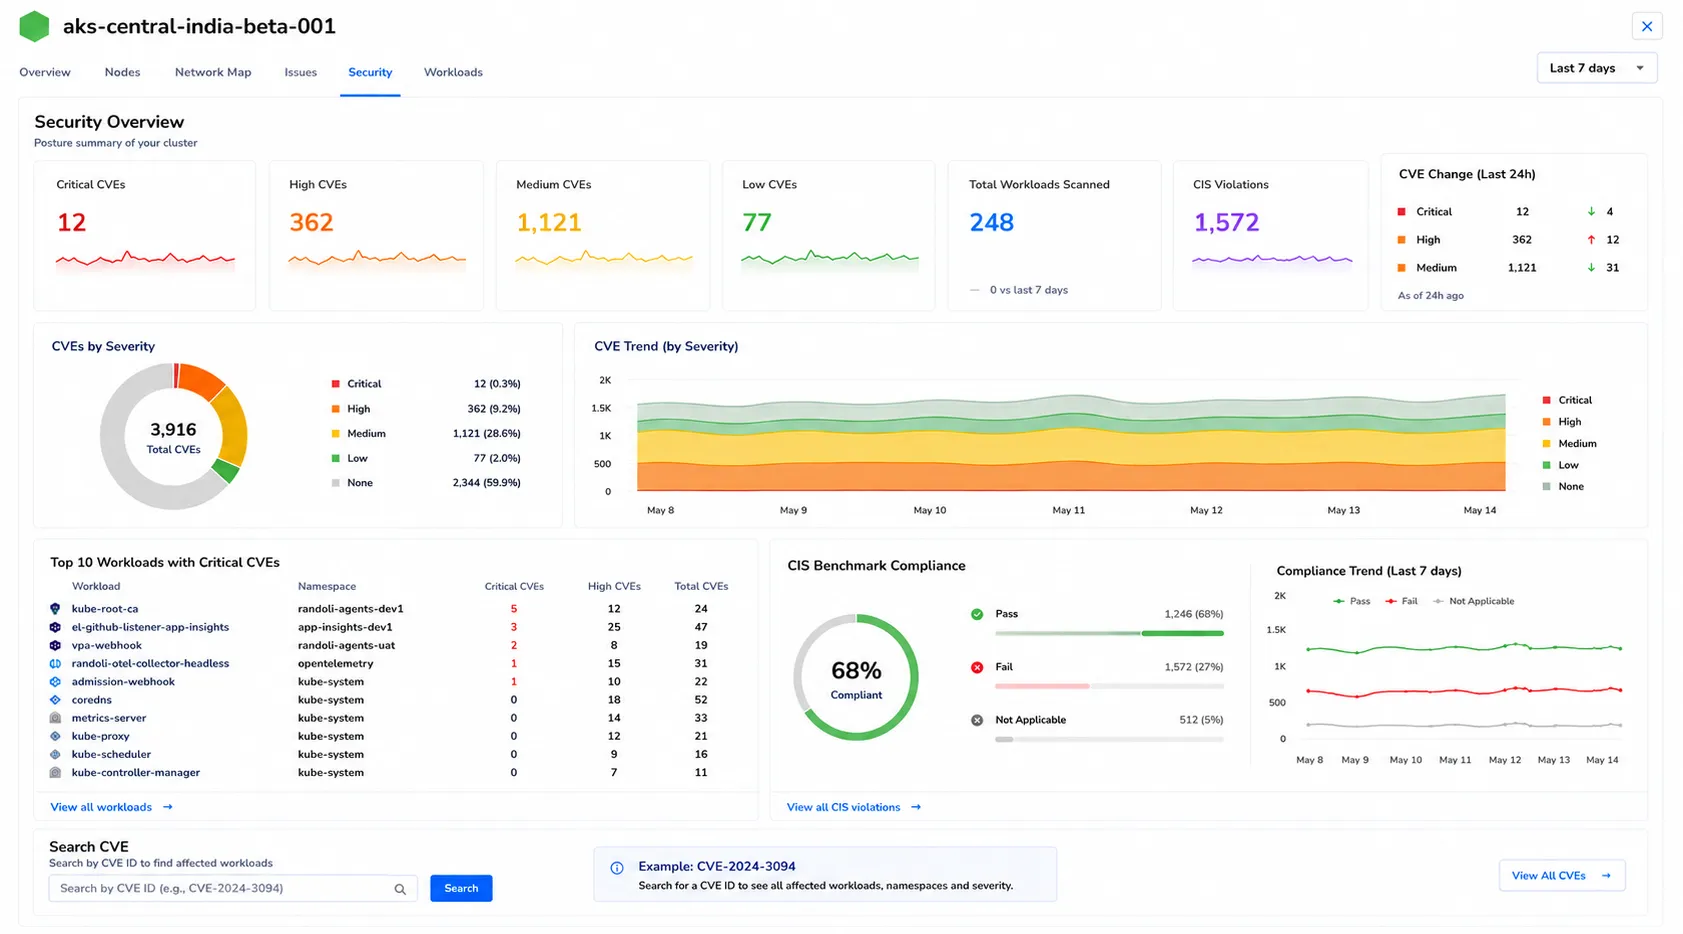1683x934 pixels.
Task: Click the Low swatch in CVE Trend legend
Action: 1547,466
